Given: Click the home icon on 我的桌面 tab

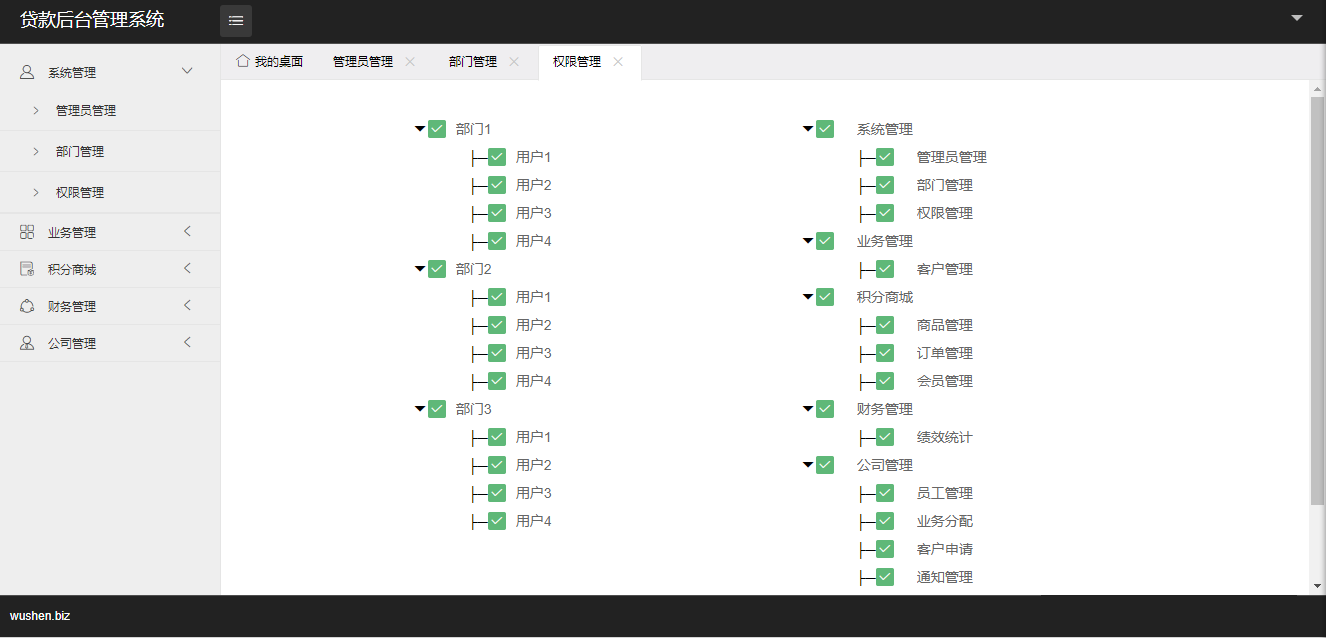Looking at the screenshot, I should 242,61.
